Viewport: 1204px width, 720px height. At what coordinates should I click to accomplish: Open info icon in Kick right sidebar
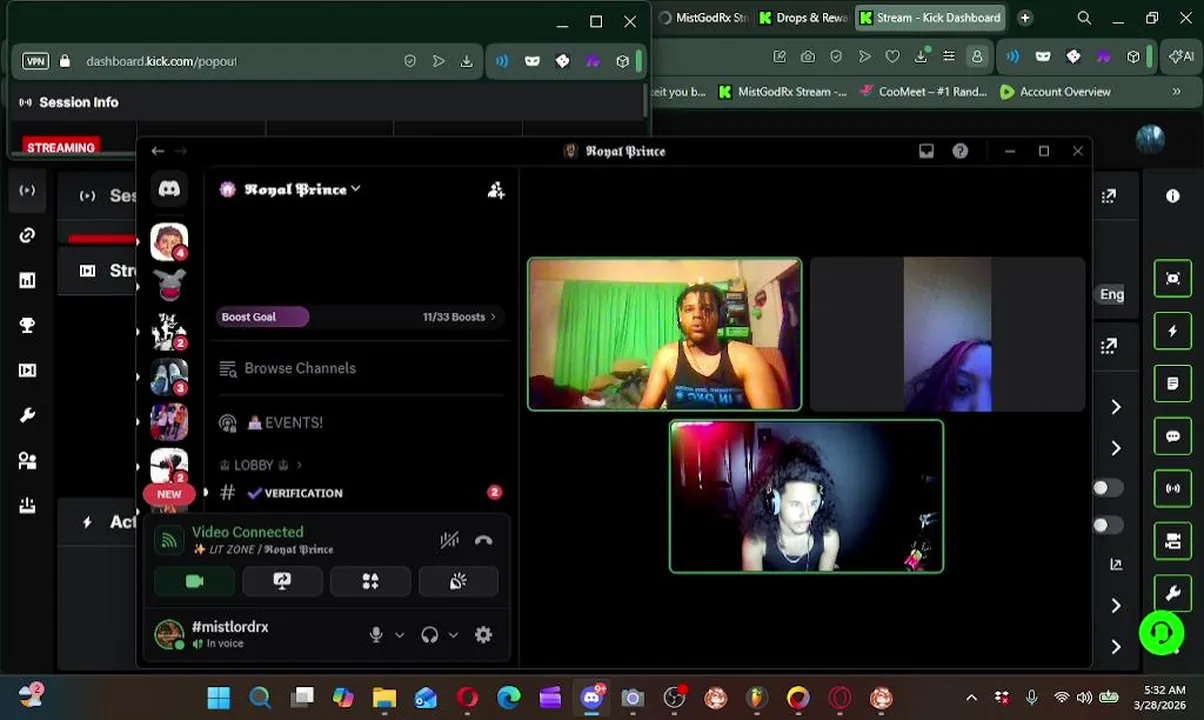point(1173,196)
